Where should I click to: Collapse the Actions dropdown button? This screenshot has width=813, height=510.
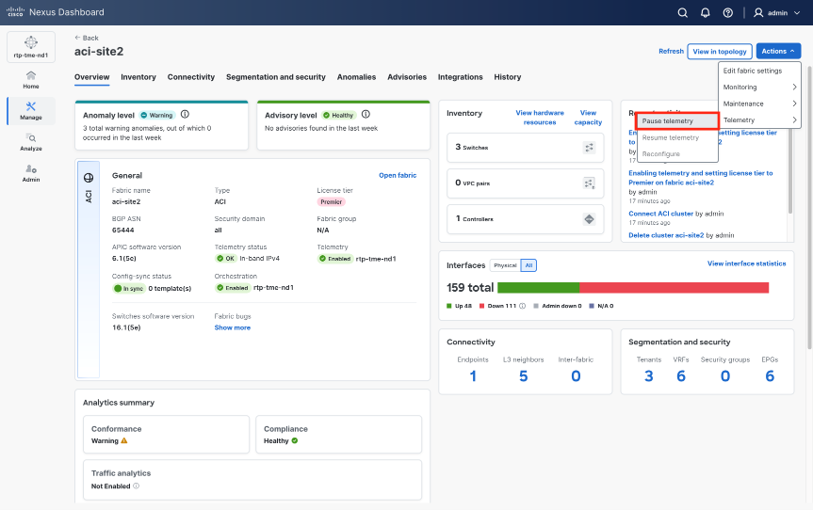click(x=778, y=51)
